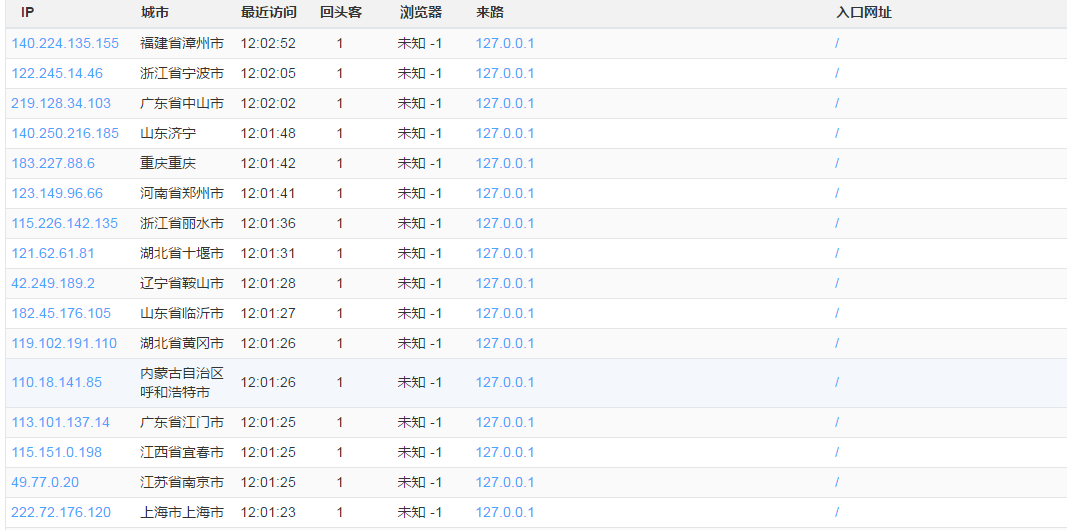Open IP link 140.224.135.155
The height and width of the screenshot is (530, 1067).
pyautogui.click(x=65, y=43)
